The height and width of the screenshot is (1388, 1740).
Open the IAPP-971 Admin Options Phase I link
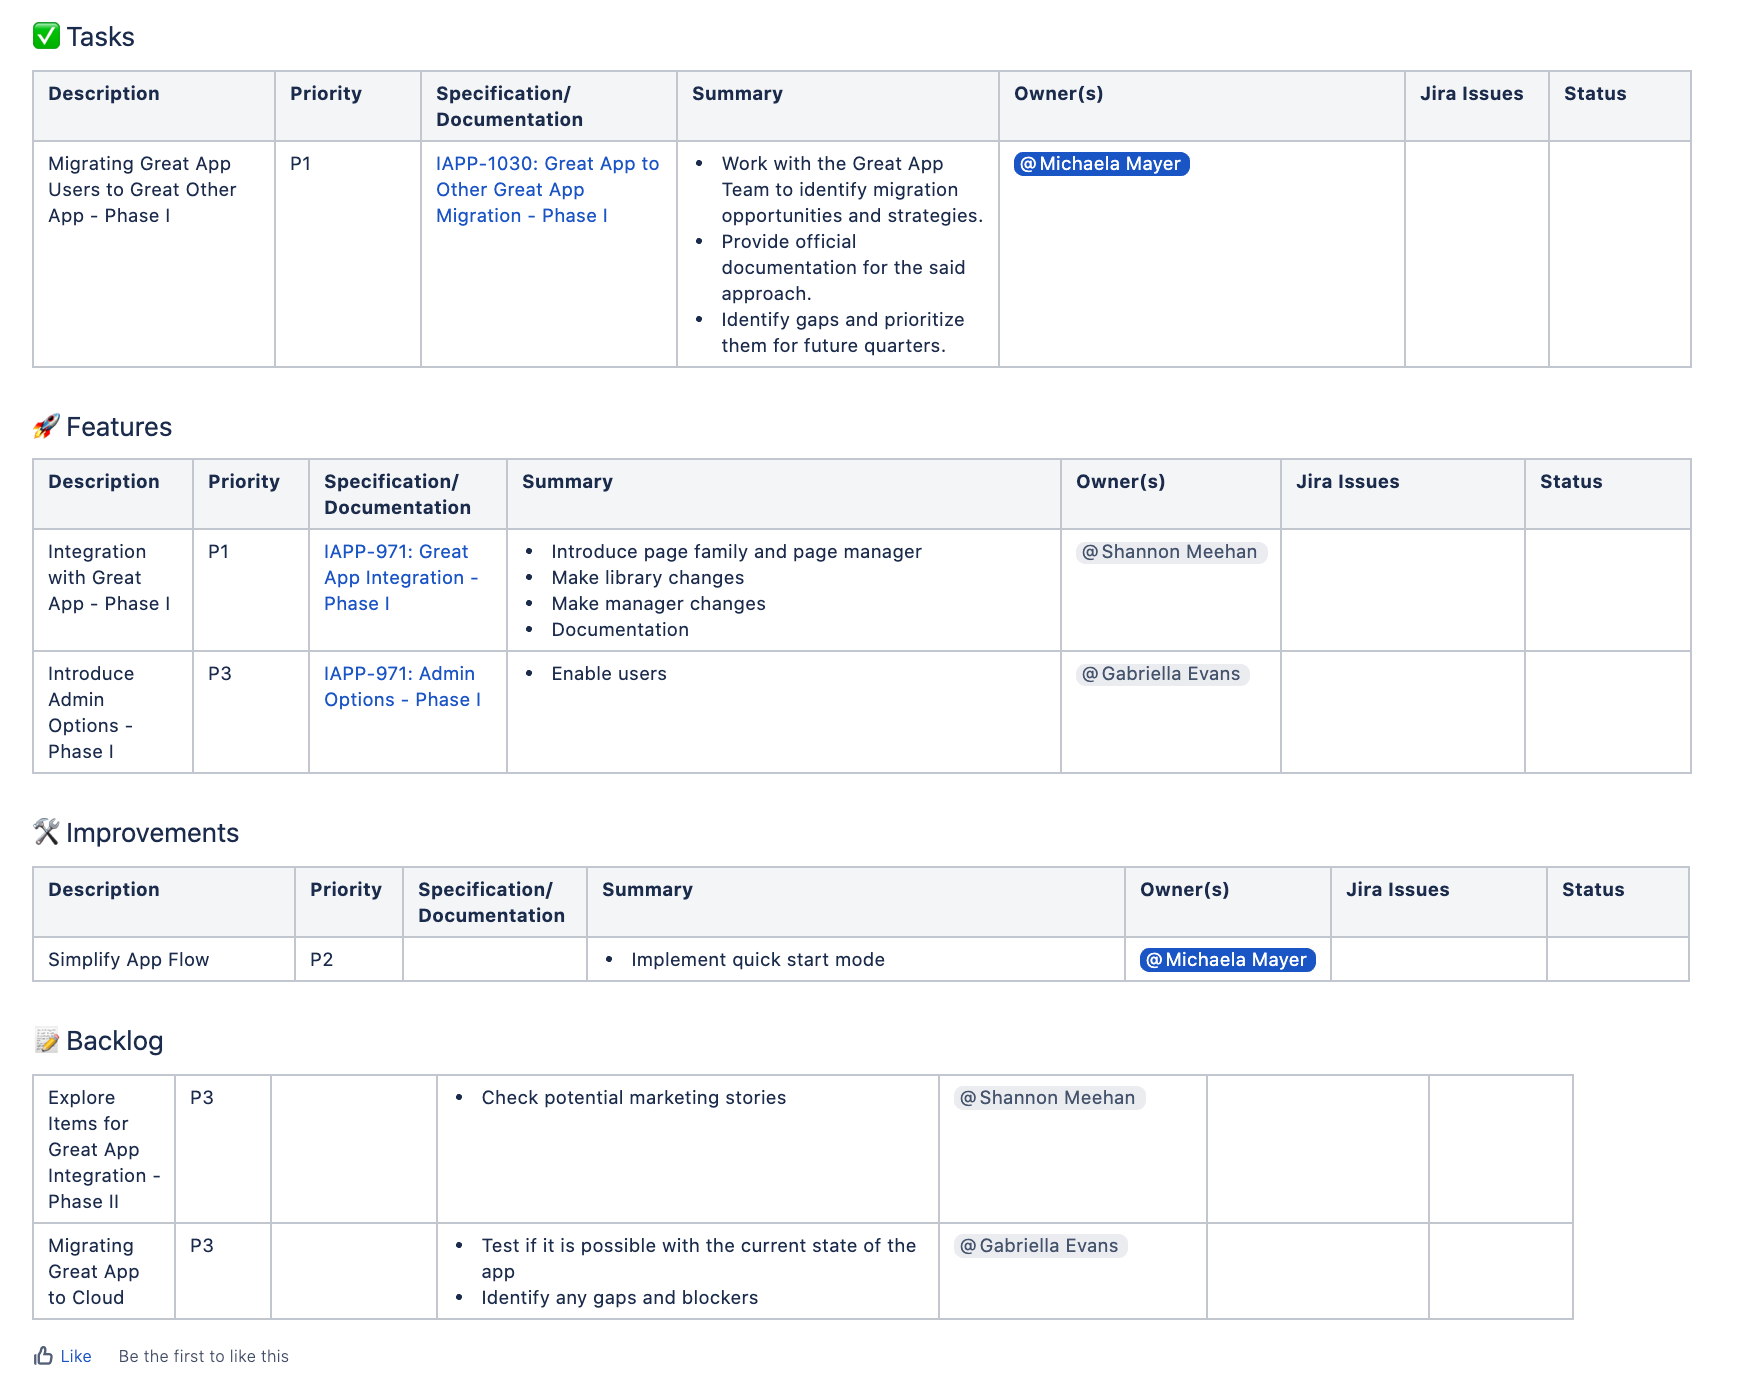point(400,686)
